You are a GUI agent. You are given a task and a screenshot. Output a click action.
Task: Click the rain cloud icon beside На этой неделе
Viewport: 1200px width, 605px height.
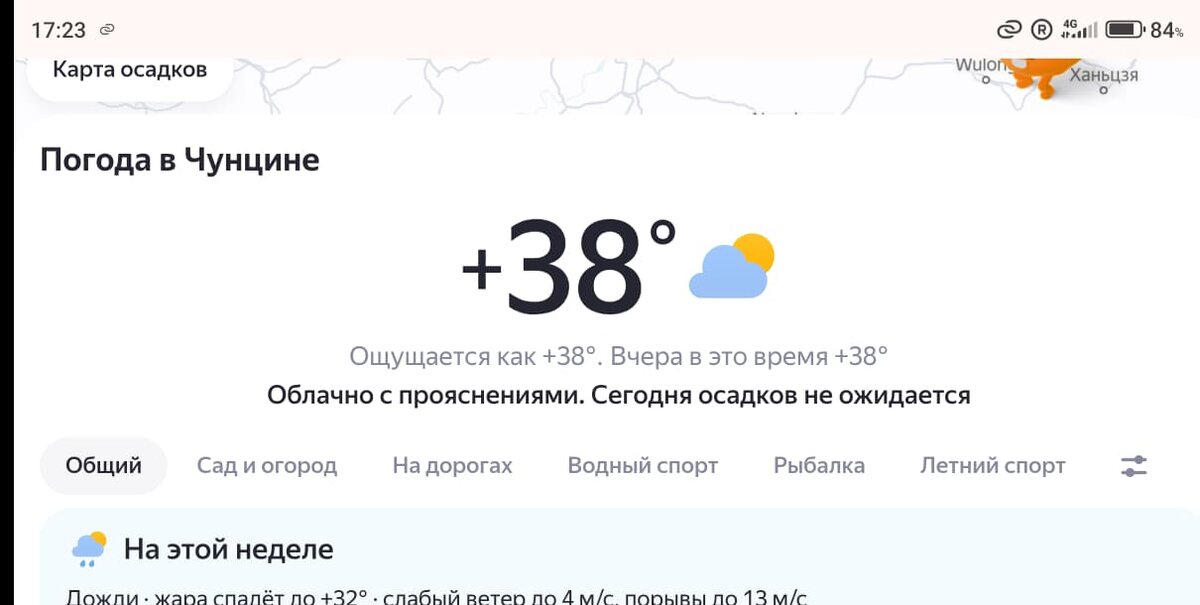pos(88,547)
